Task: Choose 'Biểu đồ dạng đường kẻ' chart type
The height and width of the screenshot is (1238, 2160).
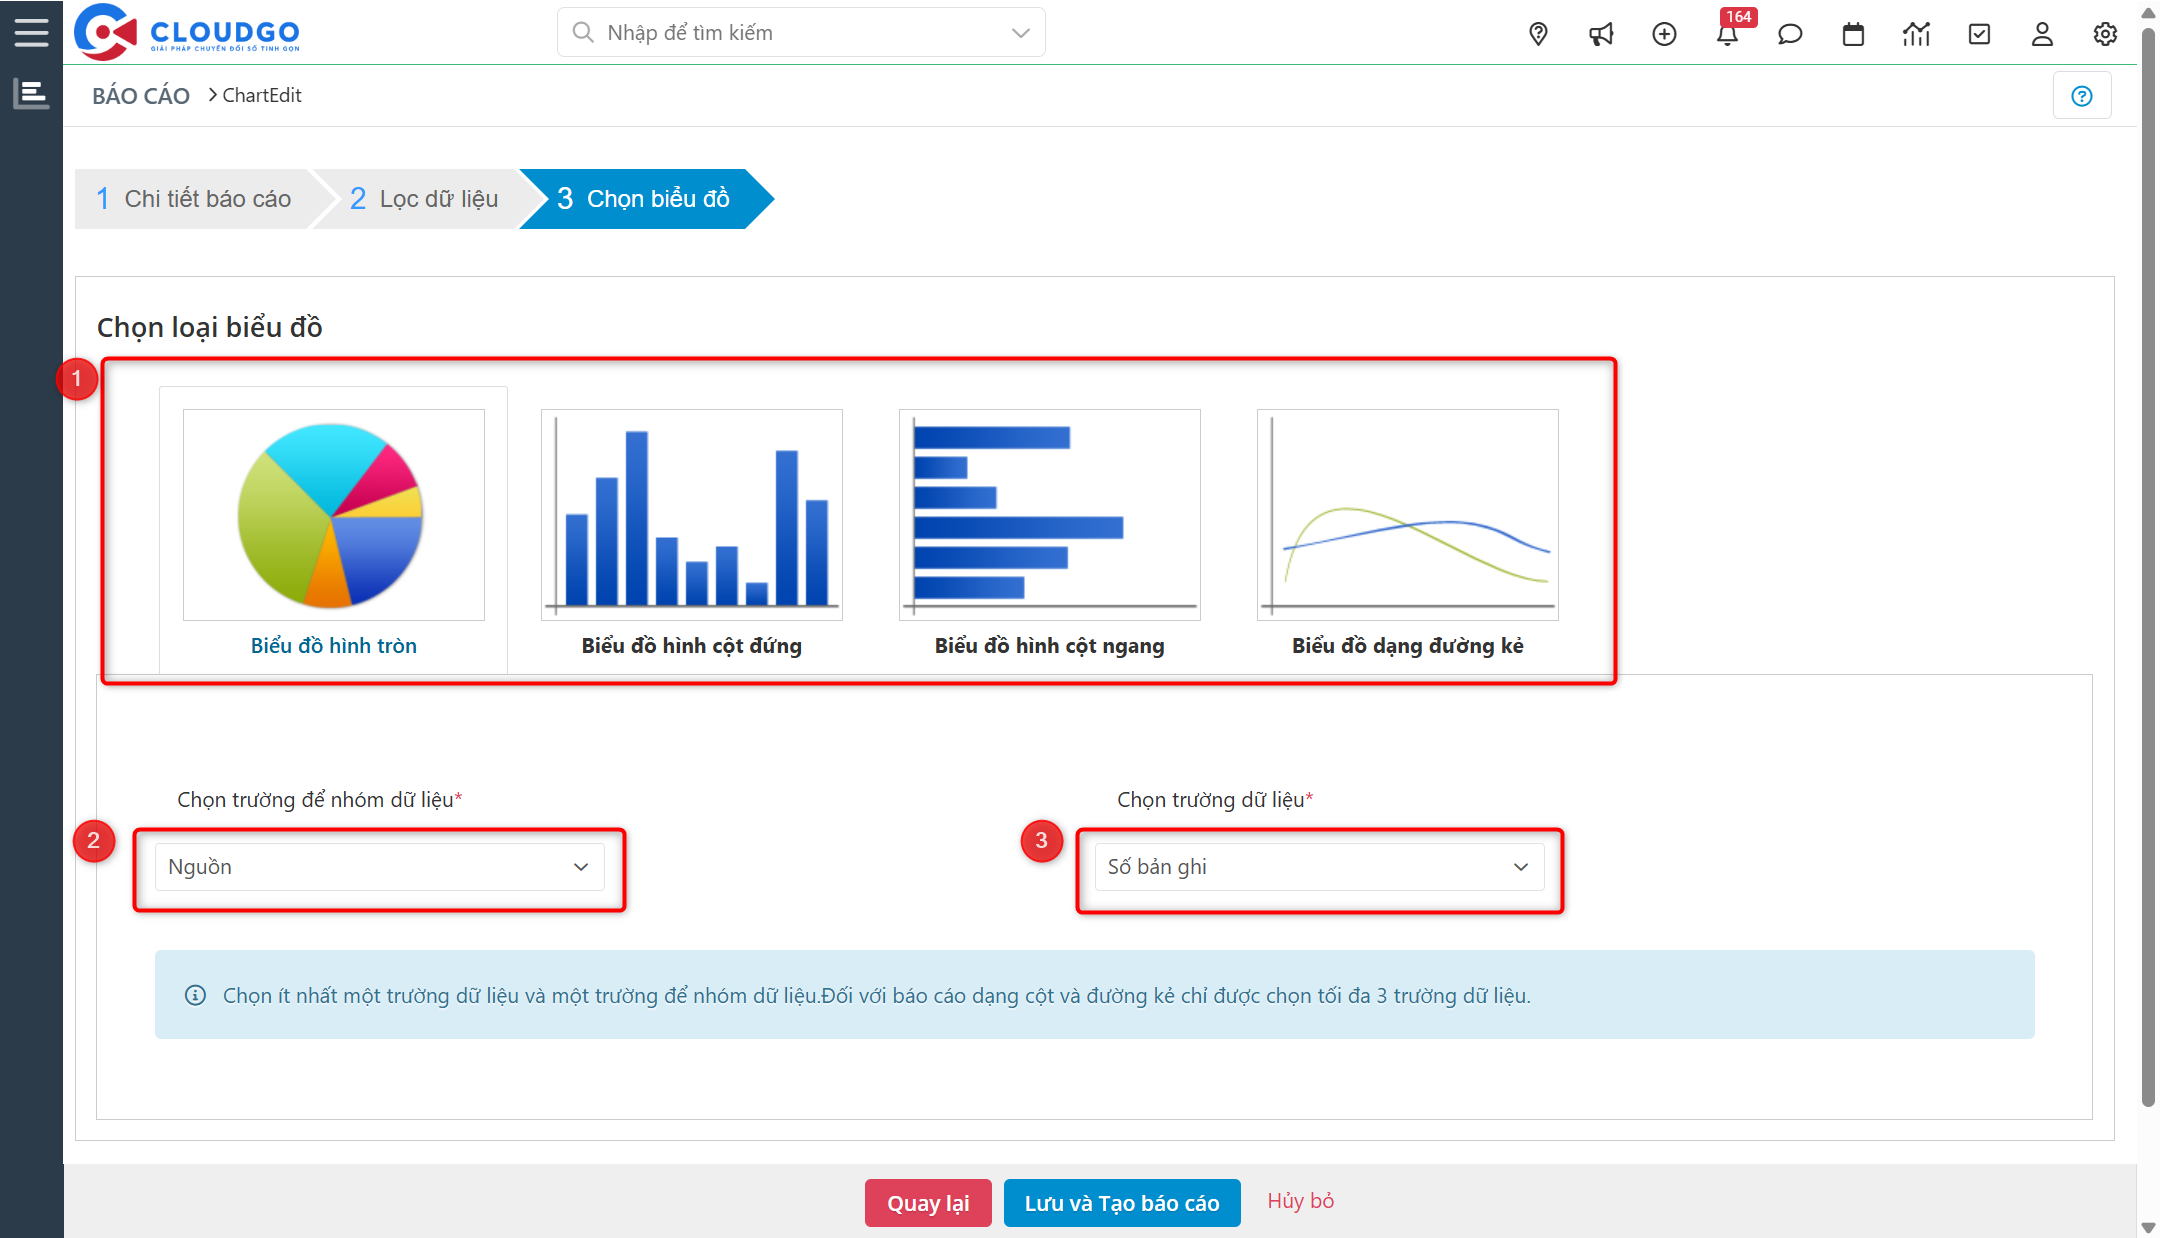Action: coord(1407,515)
